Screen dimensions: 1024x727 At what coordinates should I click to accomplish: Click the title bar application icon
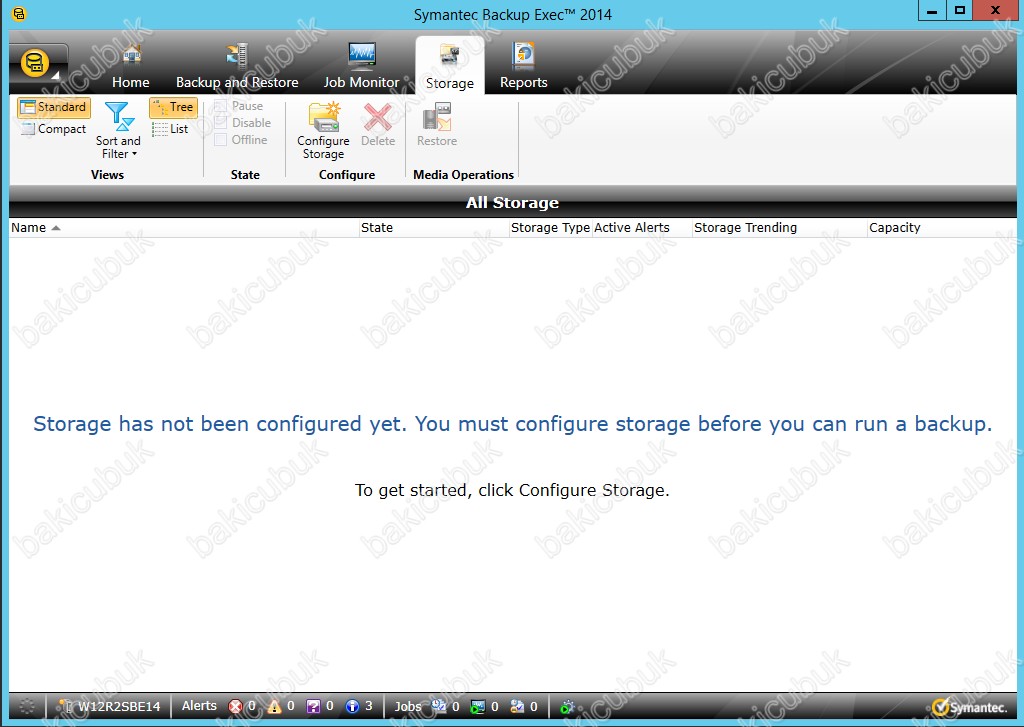point(19,13)
